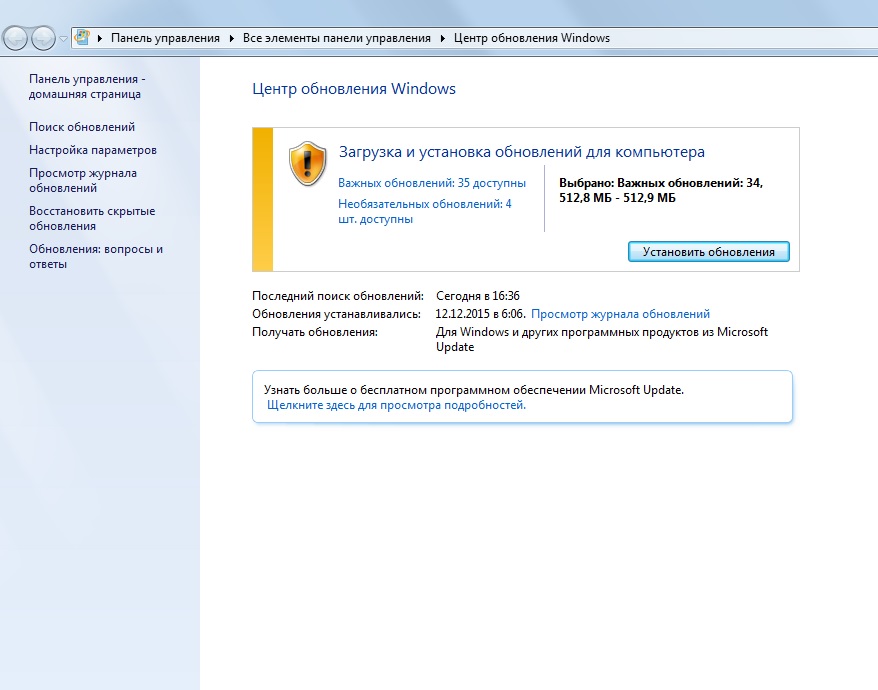The height and width of the screenshot is (690, 878).
Task: Click Щелкните здесь для просмотра подробностей link
Action: click(396, 405)
